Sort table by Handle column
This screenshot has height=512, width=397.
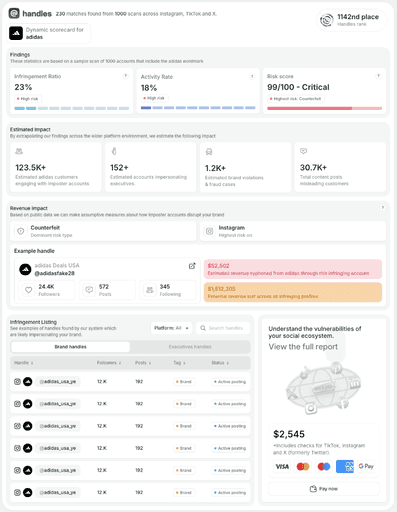pos(23,363)
